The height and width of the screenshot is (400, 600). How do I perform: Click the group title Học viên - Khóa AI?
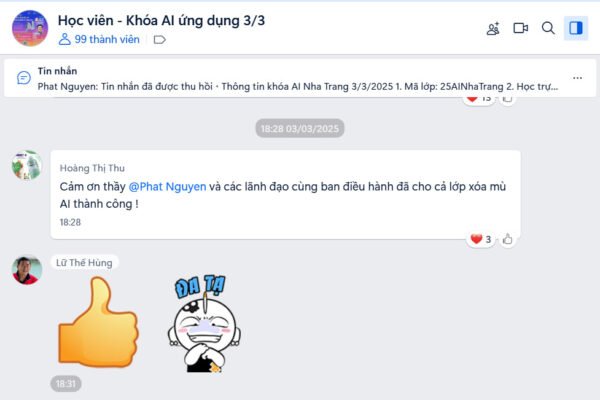coord(161,20)
